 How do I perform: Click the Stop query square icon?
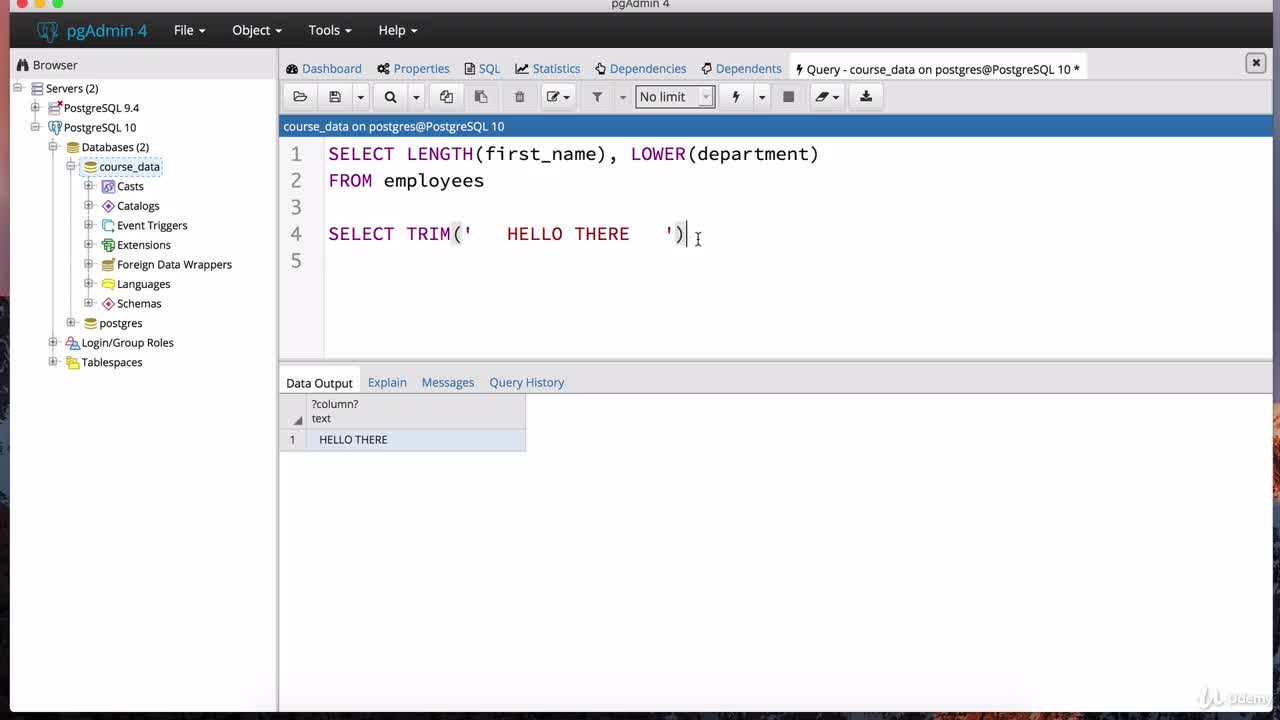pos(788,97)
